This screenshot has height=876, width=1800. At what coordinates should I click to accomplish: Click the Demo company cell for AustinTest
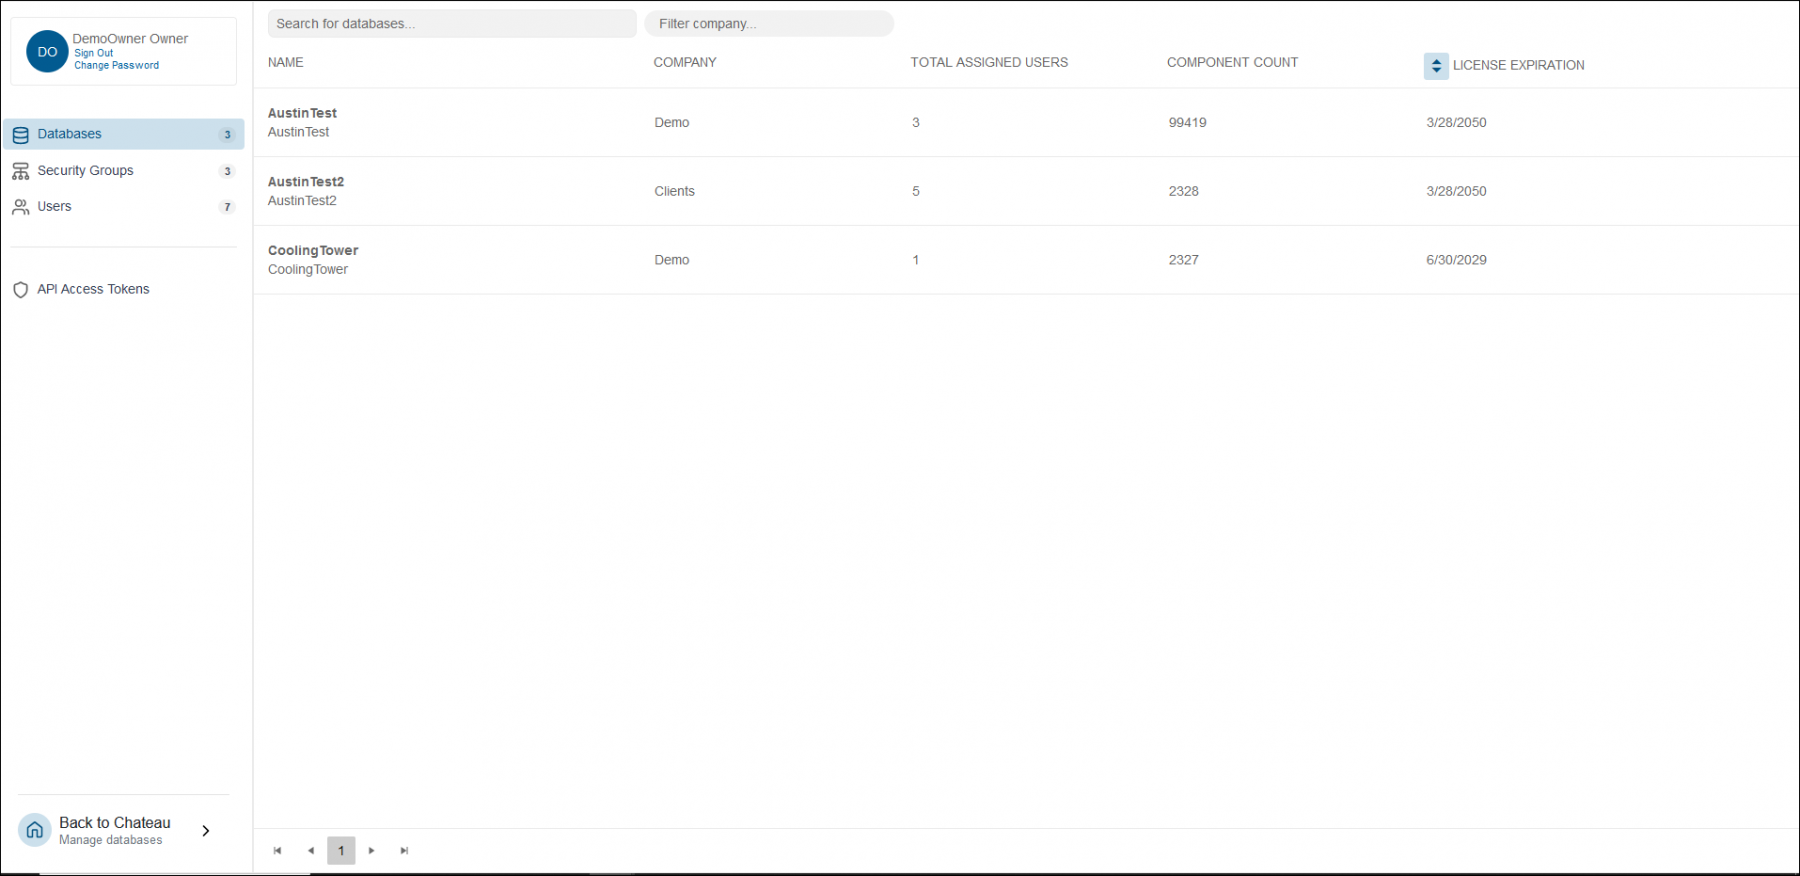672,122
